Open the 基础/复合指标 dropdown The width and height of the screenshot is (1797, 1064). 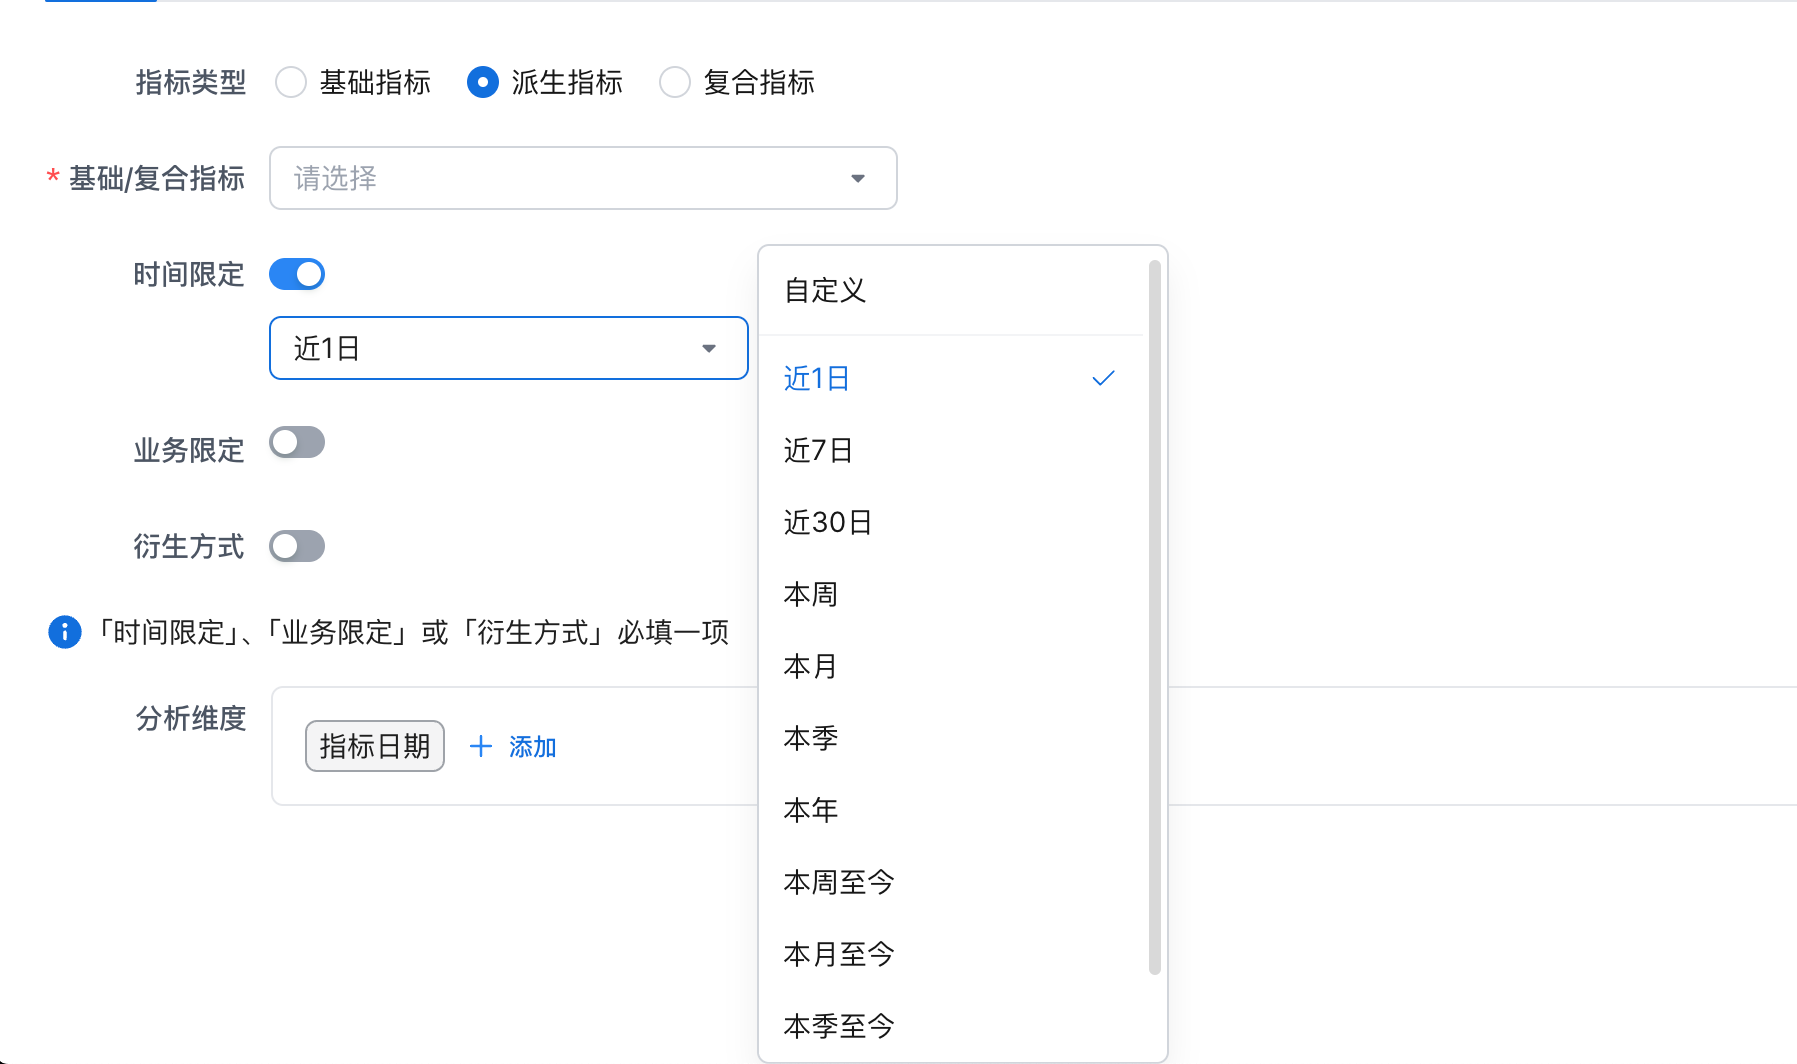coord(583,178)
